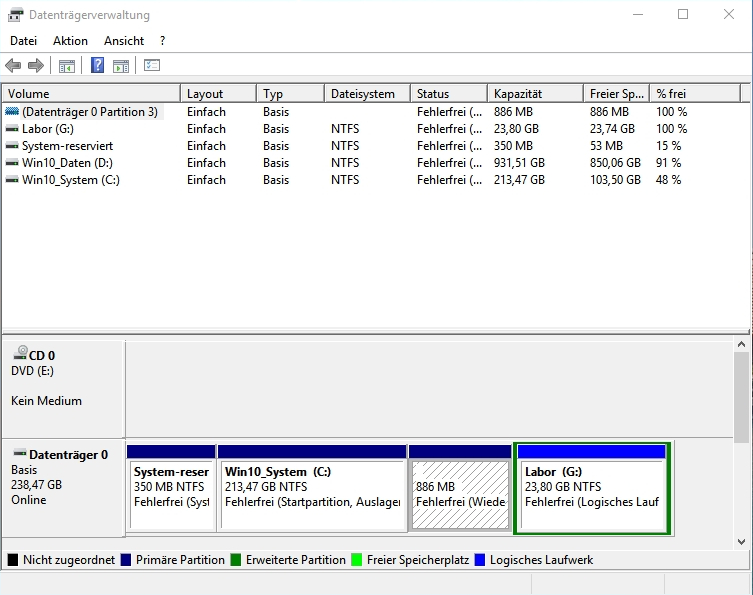
Task: Click the dark blue Primäre Partition legend swatch
Action: pyautogui.click(x=126, y=560)
